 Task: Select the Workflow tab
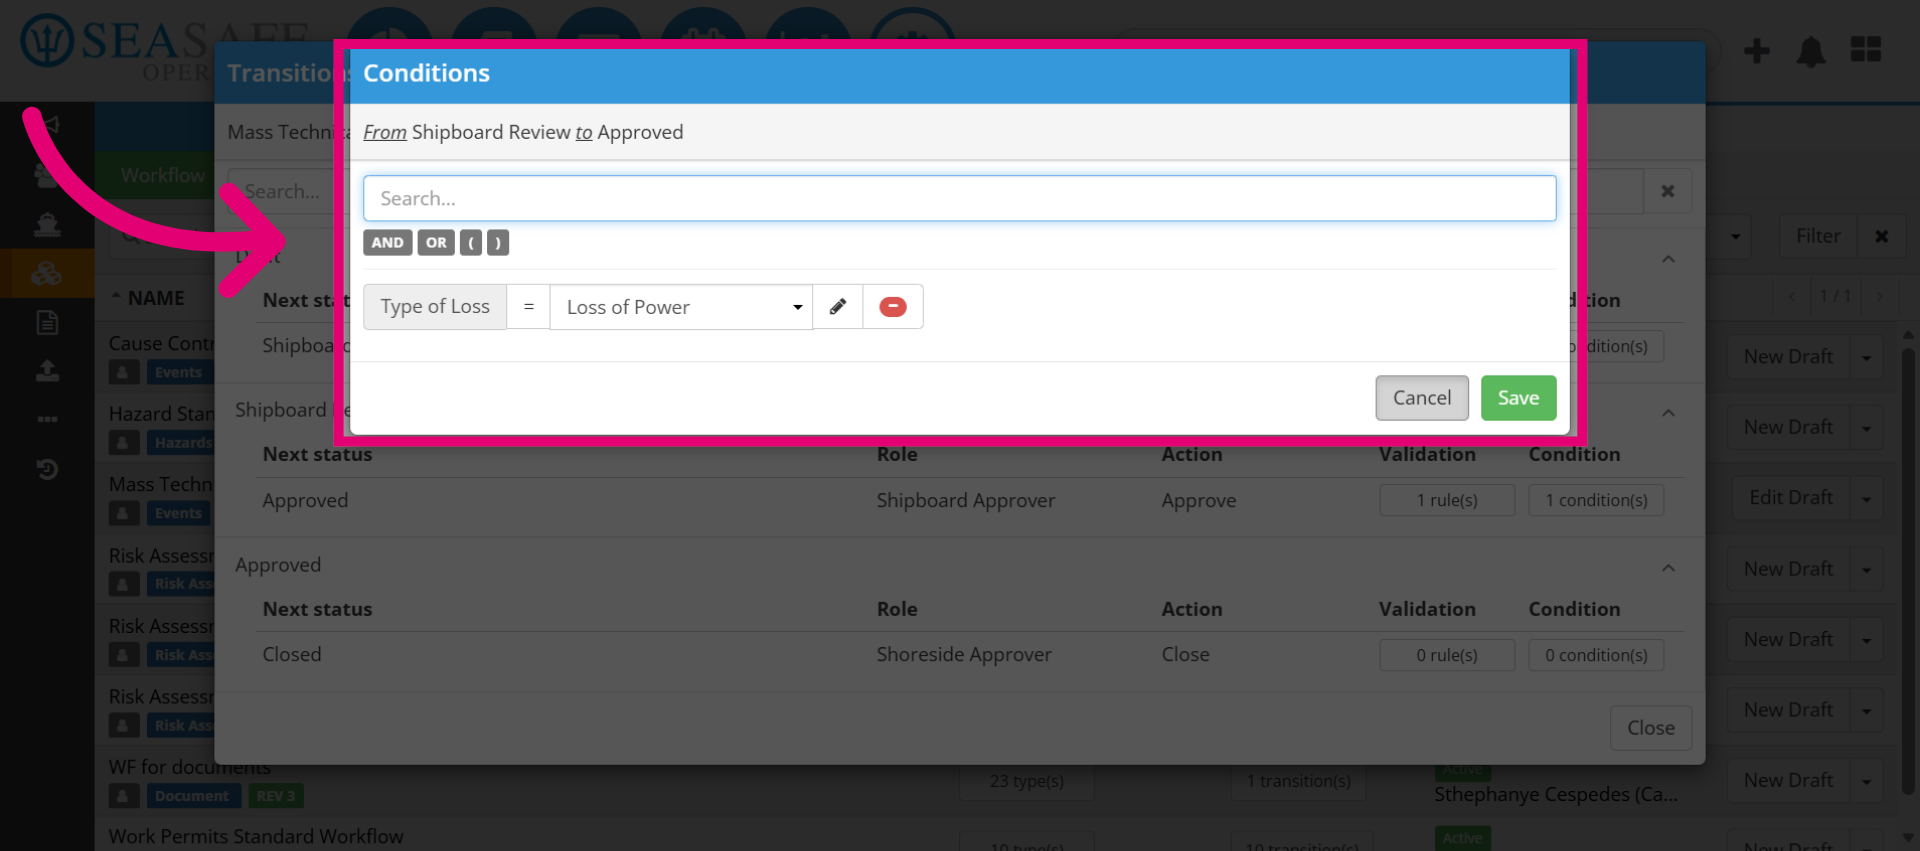coord(163,175)
